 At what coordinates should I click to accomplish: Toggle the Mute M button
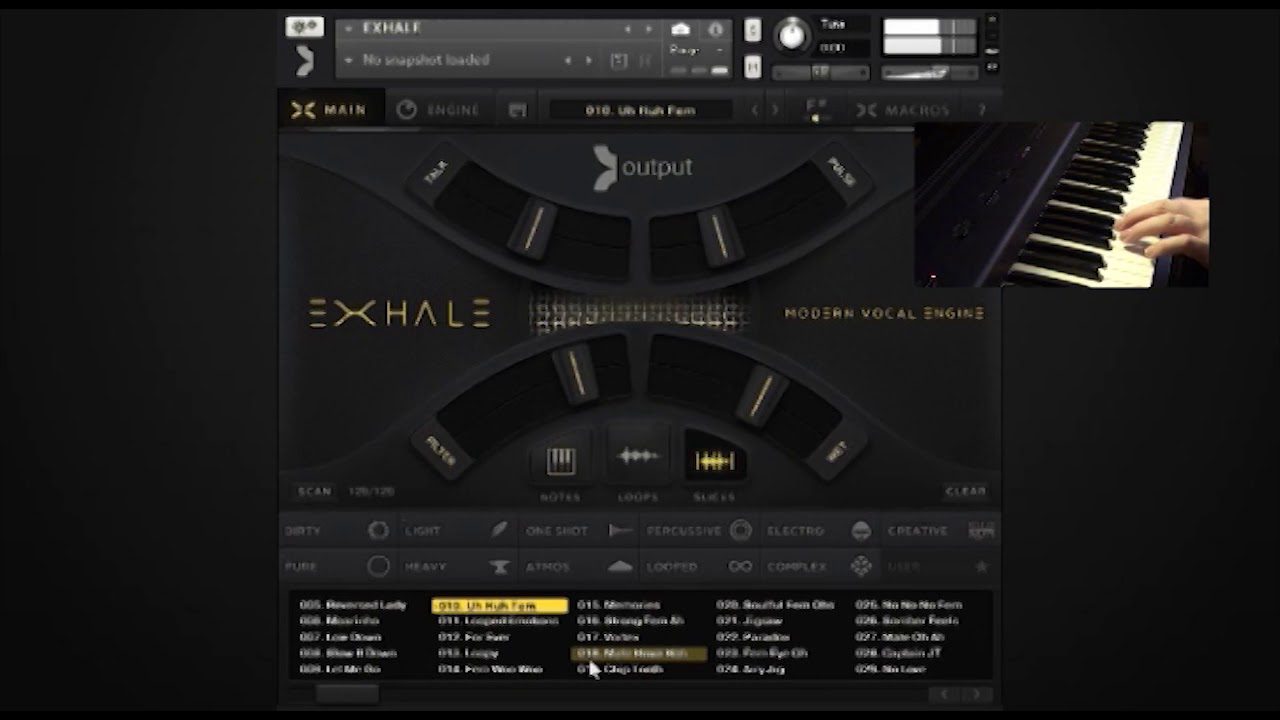pyautogui.click(x=752, y=67)
